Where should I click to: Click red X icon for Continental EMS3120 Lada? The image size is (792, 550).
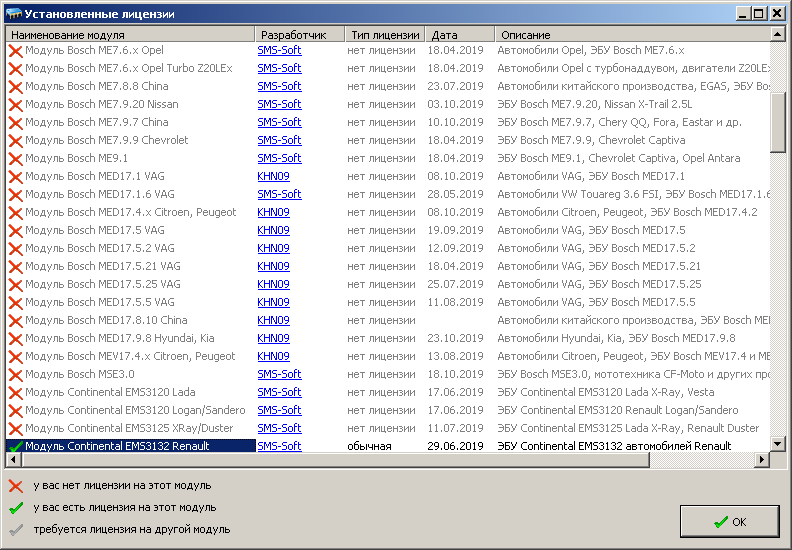pos(15,392)
